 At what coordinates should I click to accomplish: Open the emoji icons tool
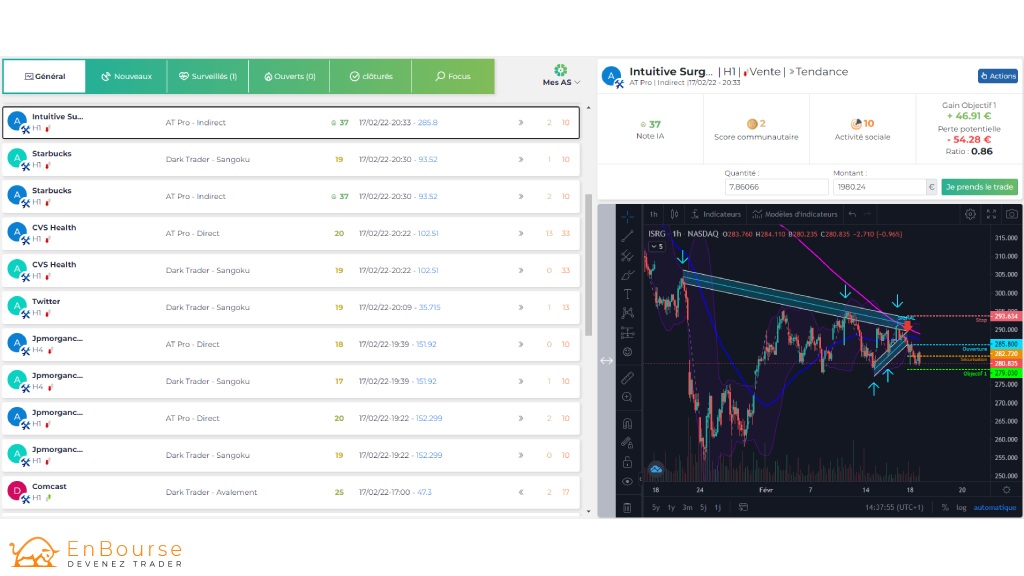point(627,352)
